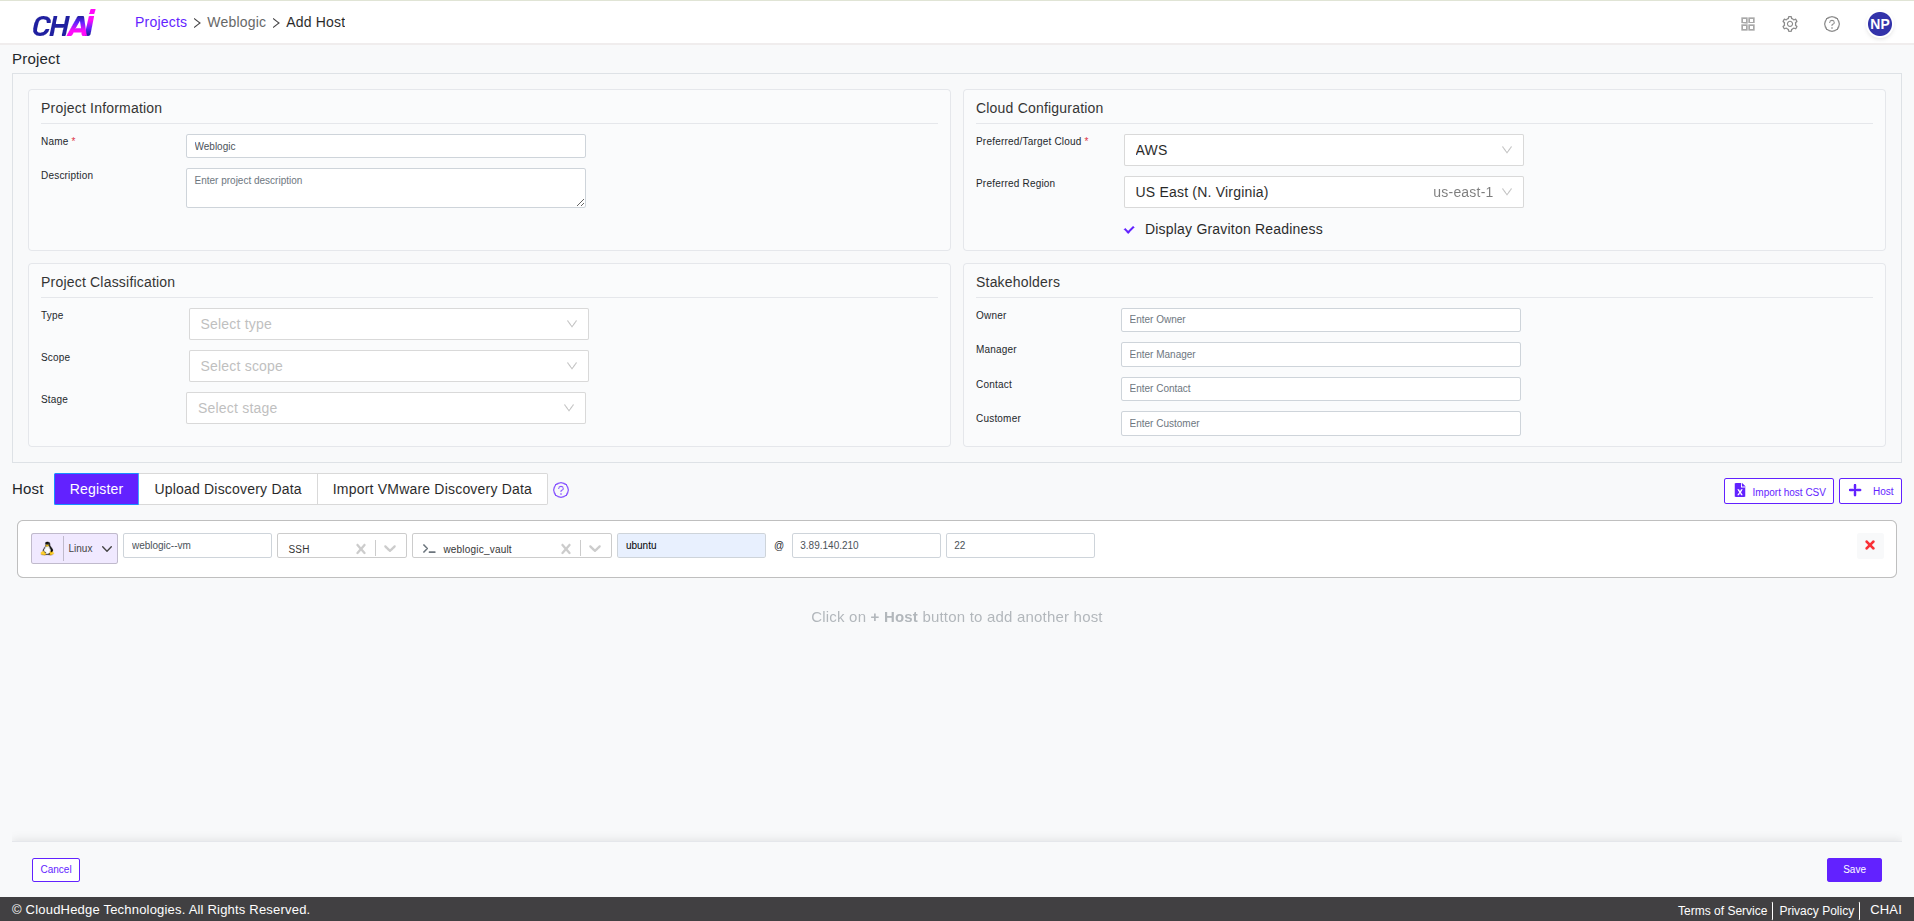Click the help icon beside Import VMware Discovery Data
Image resolution: width=1914 pixels, height=921 pixels.
[561, 490]
